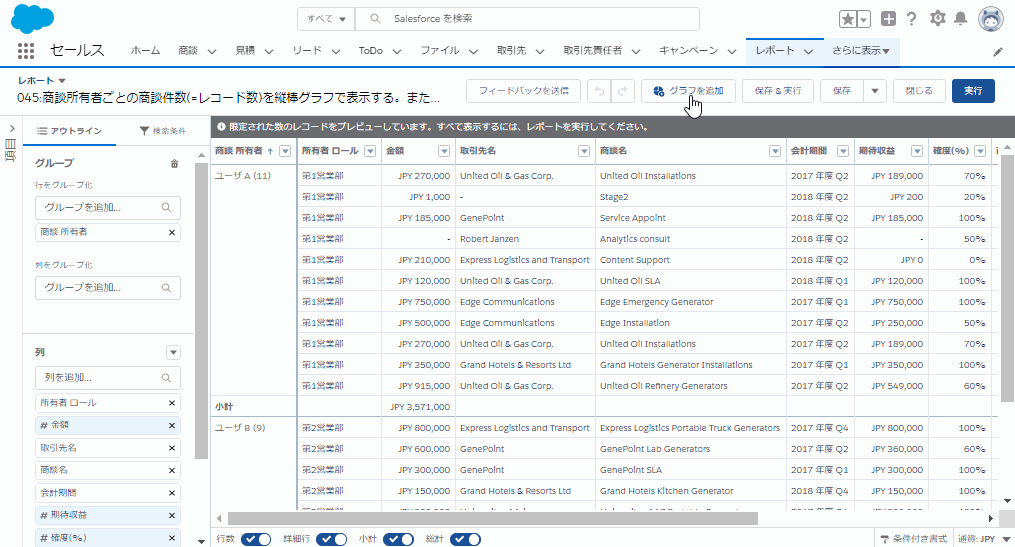
Task: Remove the 金額 column from list
Action: tap(172, 425)
